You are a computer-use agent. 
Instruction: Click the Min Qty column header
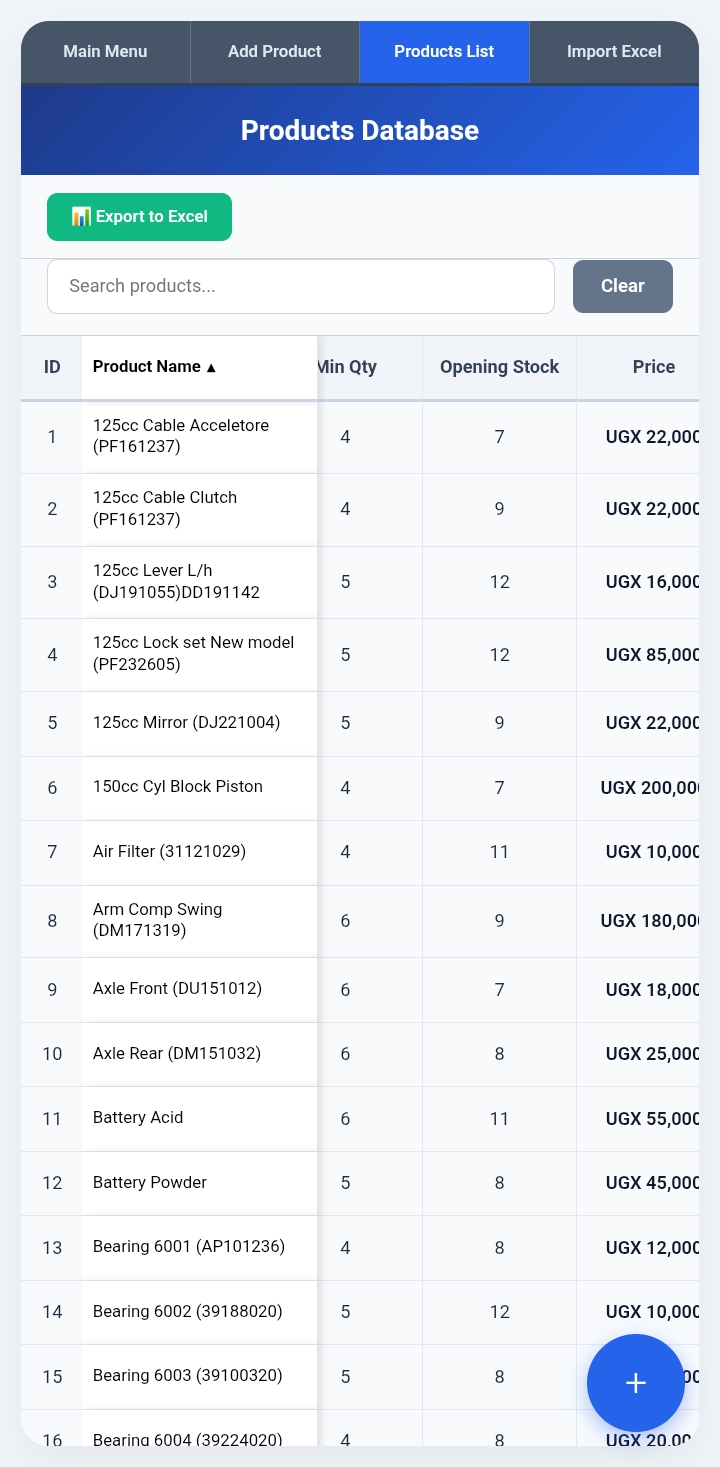click(346, 367)
